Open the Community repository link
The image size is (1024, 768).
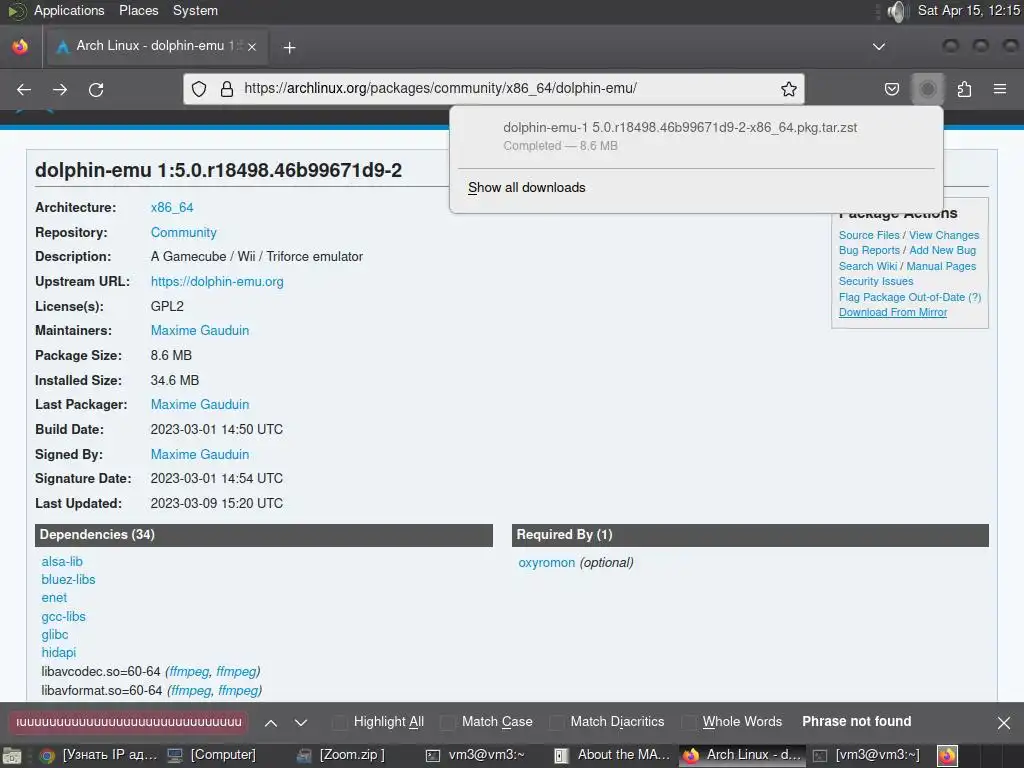[184, 232]
